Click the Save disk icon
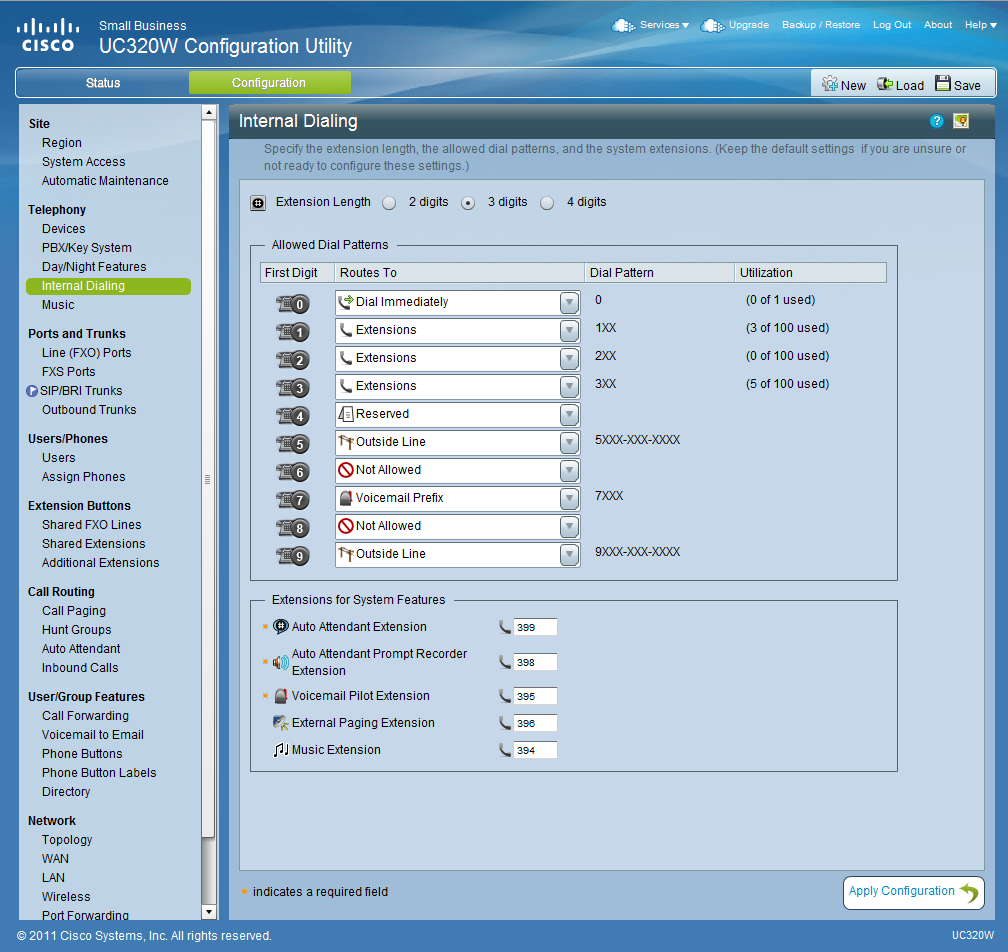This screenshot has width=1008, height=952. (x=943, y=84)
